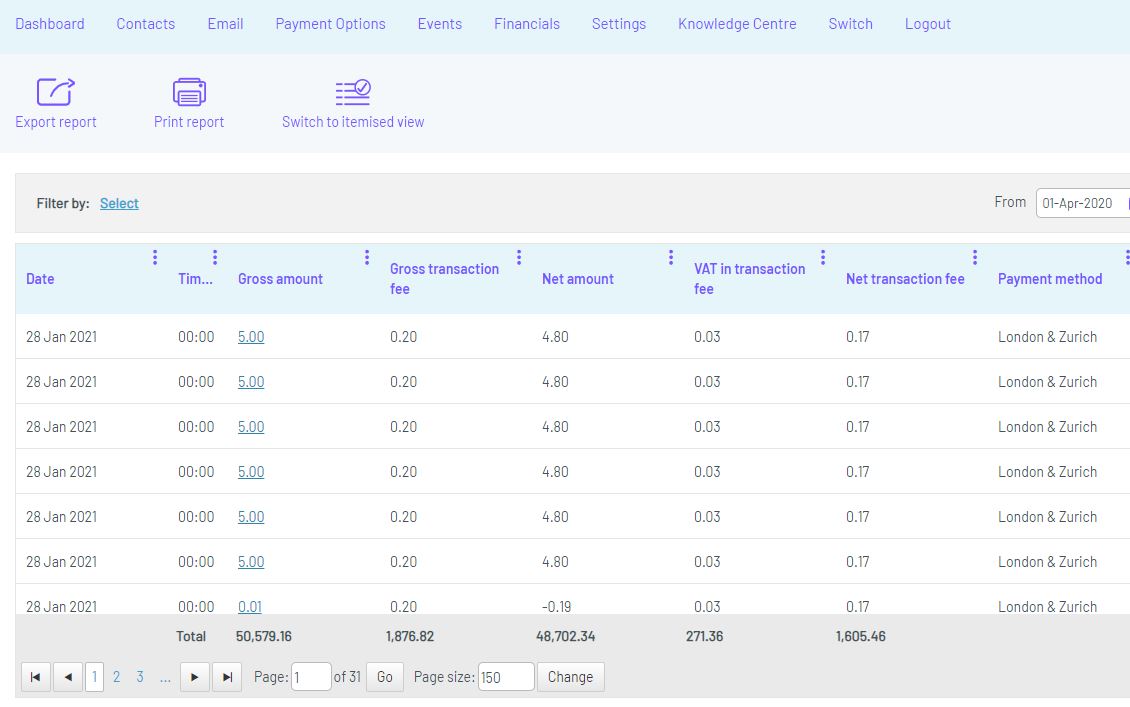1130x707 pixels.
Task: Click the Filter by Select link
Action: pyautogui.click(x=119, y=203)
